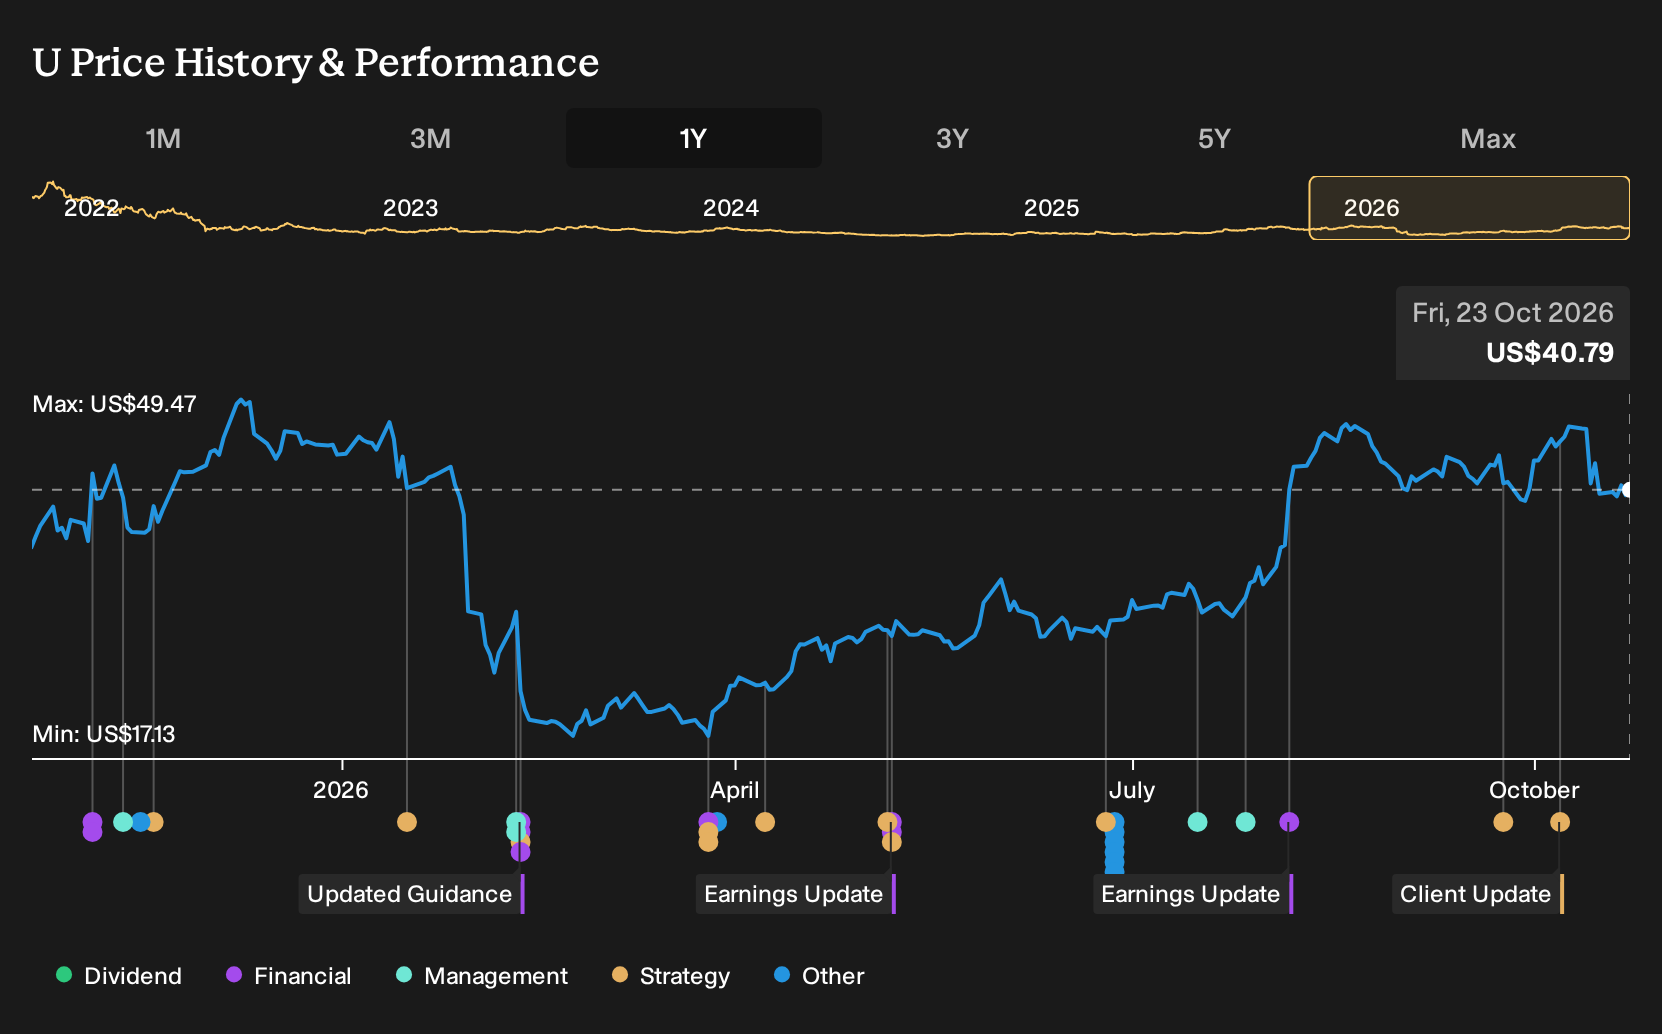Switch to the 3Y time range
The height and width of the screenshot is (1034, 1662).
(952, 138)
